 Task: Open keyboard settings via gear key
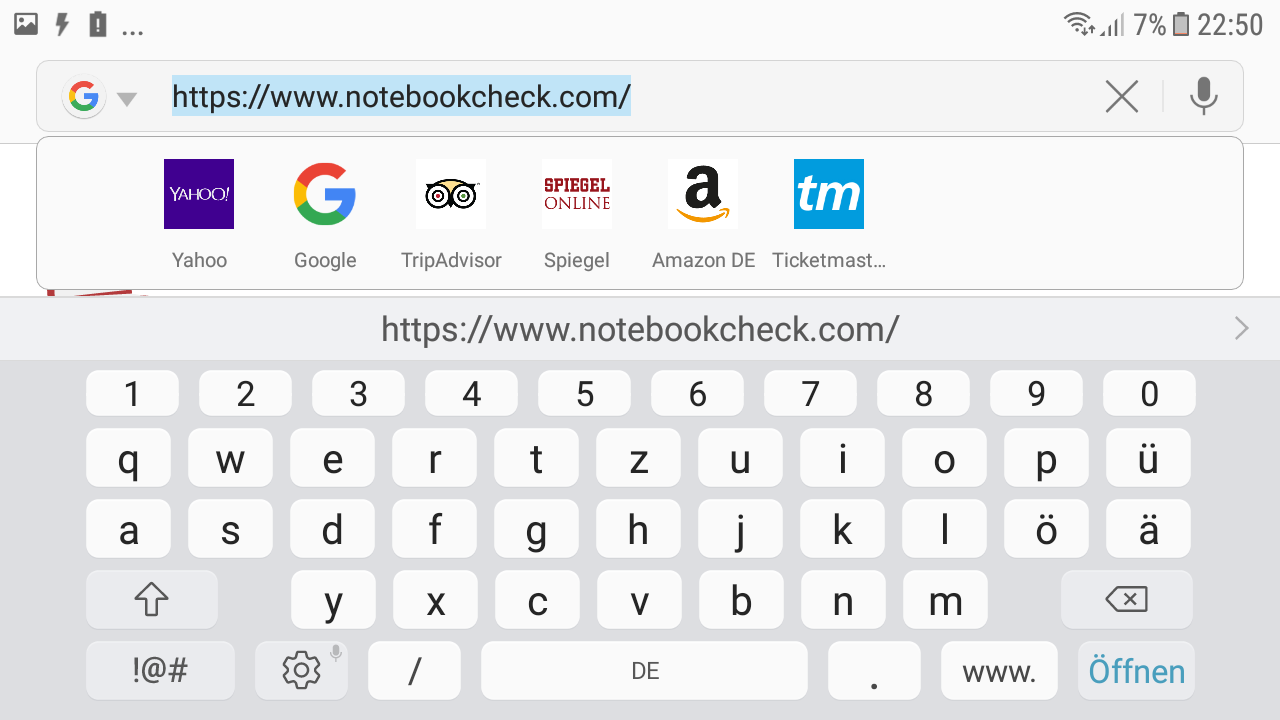pos(300,670)
